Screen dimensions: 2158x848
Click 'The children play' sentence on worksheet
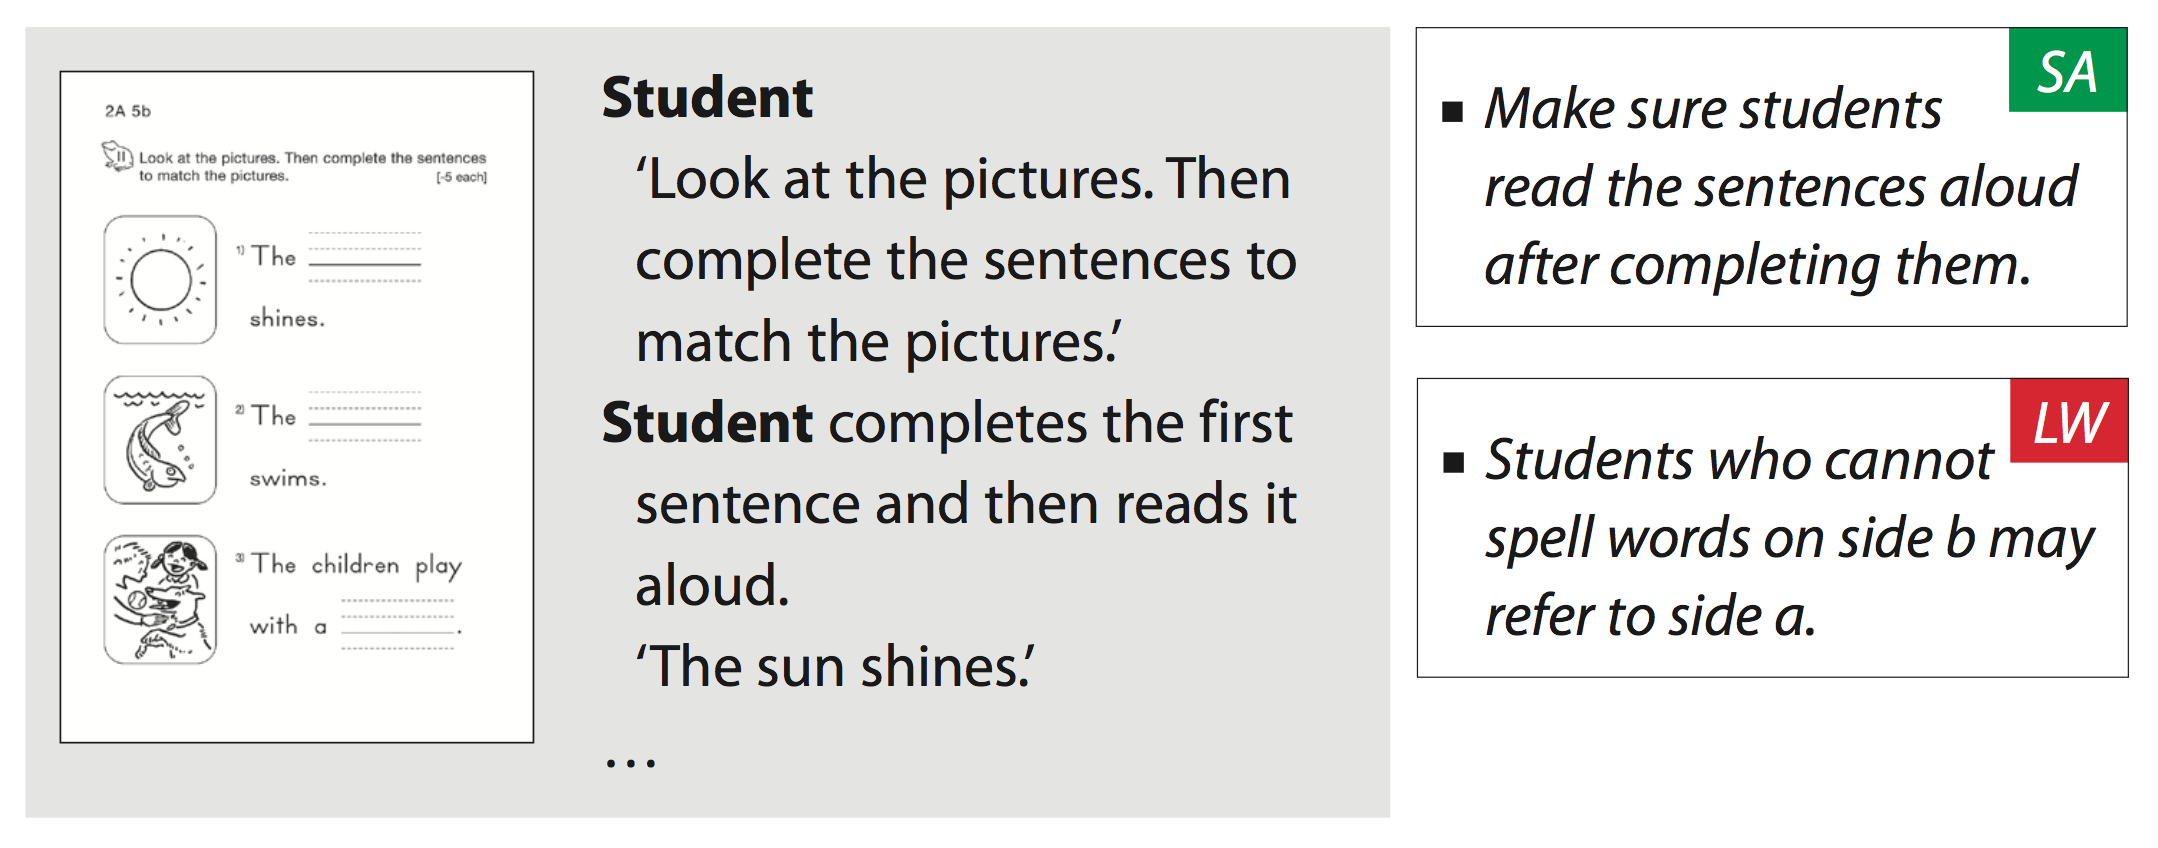click(x=355, y=566)
